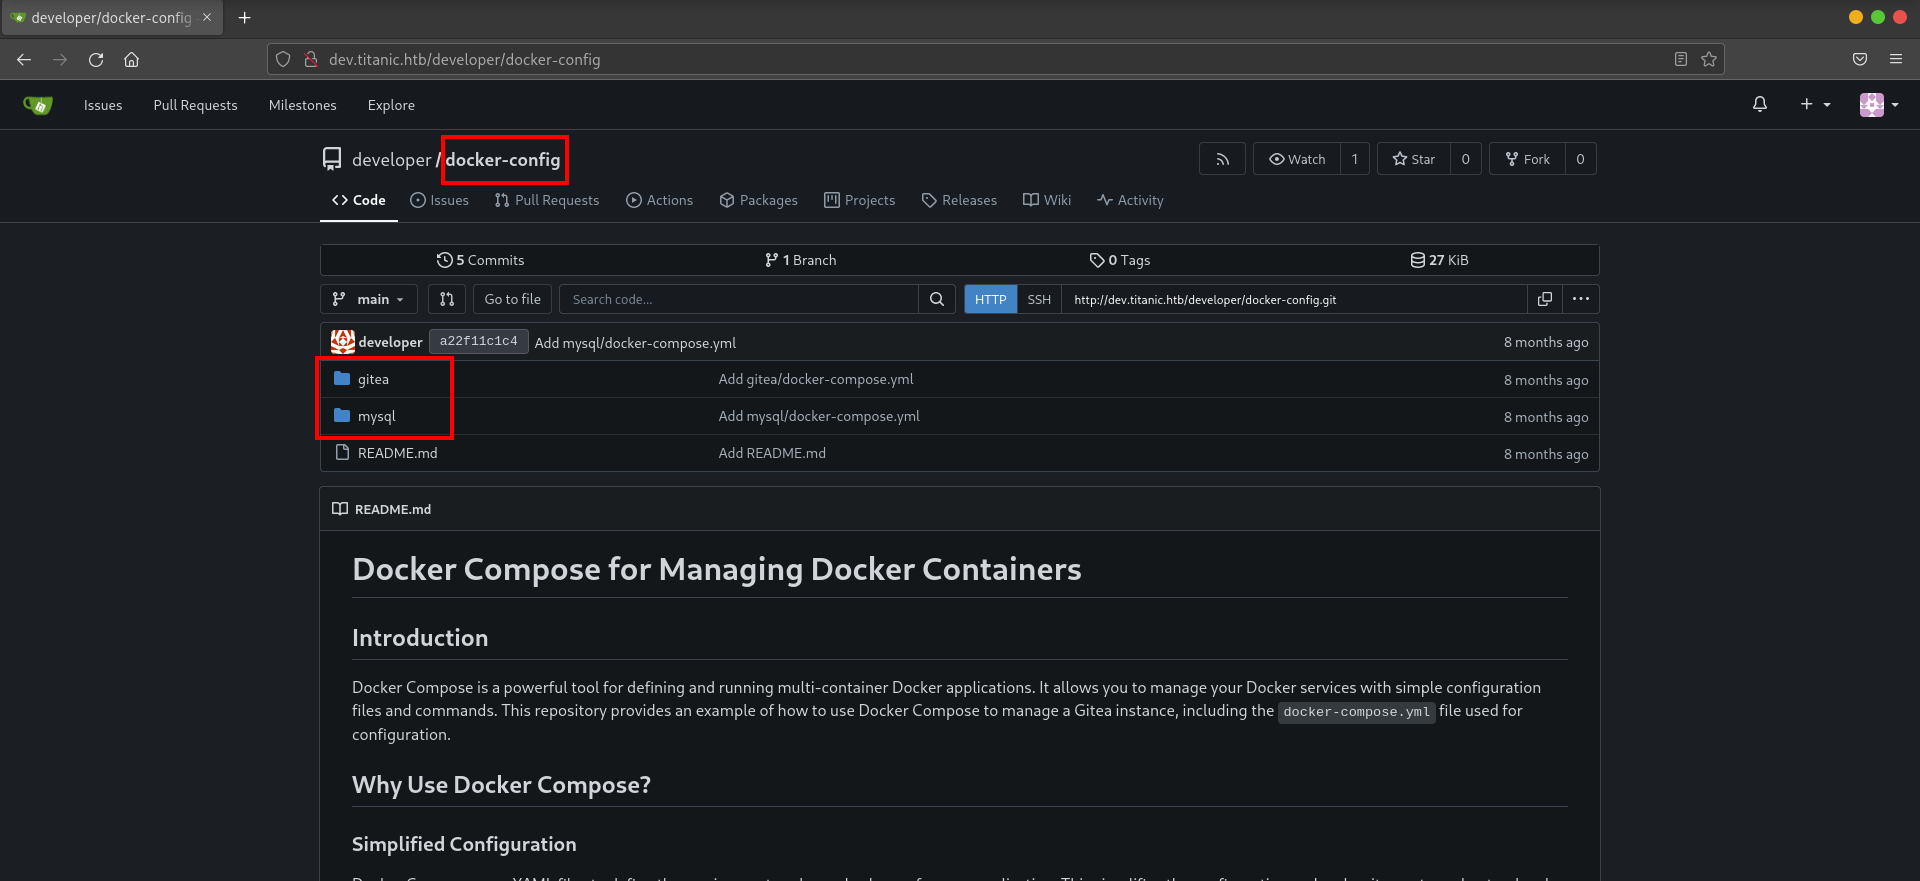
Task: Copy the clone URL with copy icon
Action: [x=1545, y=299]
